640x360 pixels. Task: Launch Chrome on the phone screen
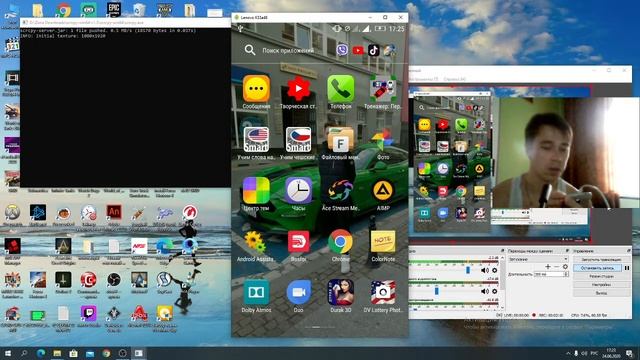pyautogui.click(x=340, y=242)
